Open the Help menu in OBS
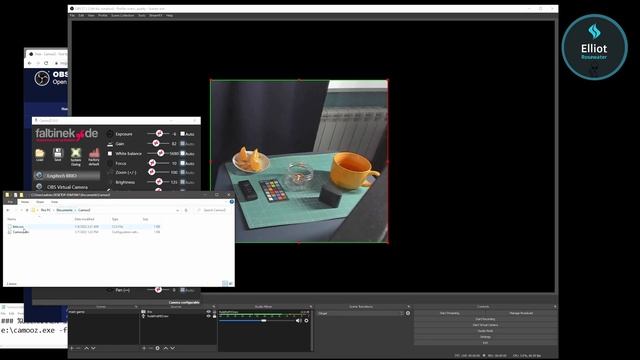This screenshot has width=640, height=360. click(169, 16)
